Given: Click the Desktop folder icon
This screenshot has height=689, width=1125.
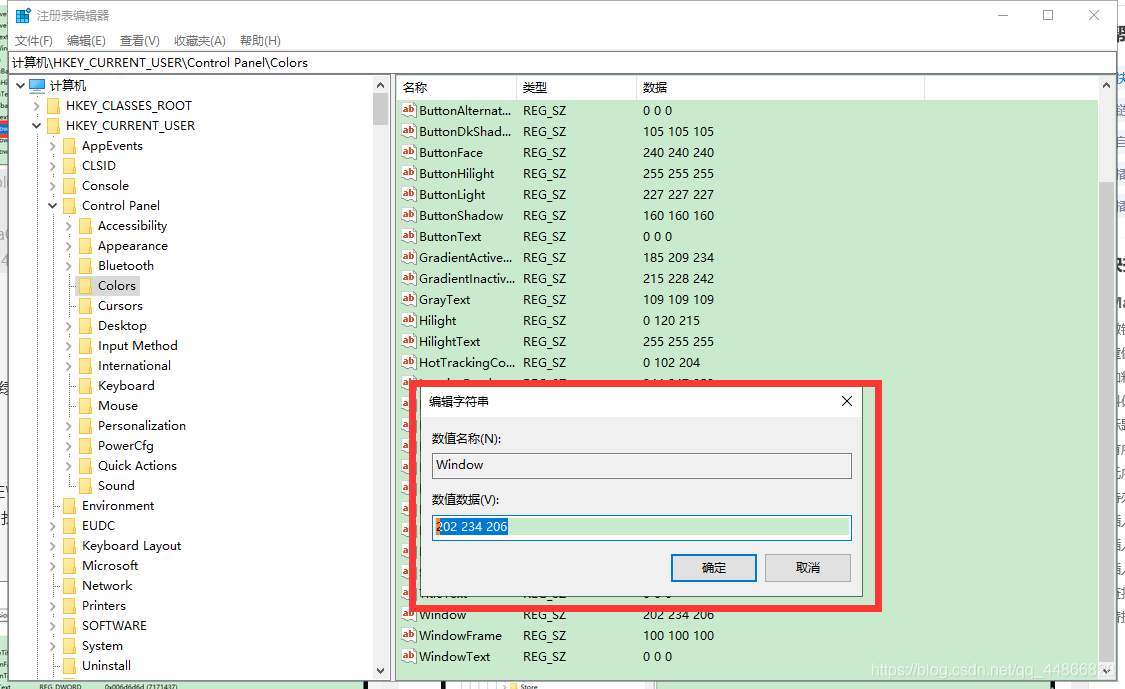Looking at the screenshot, I should click(x=84, y=325).
